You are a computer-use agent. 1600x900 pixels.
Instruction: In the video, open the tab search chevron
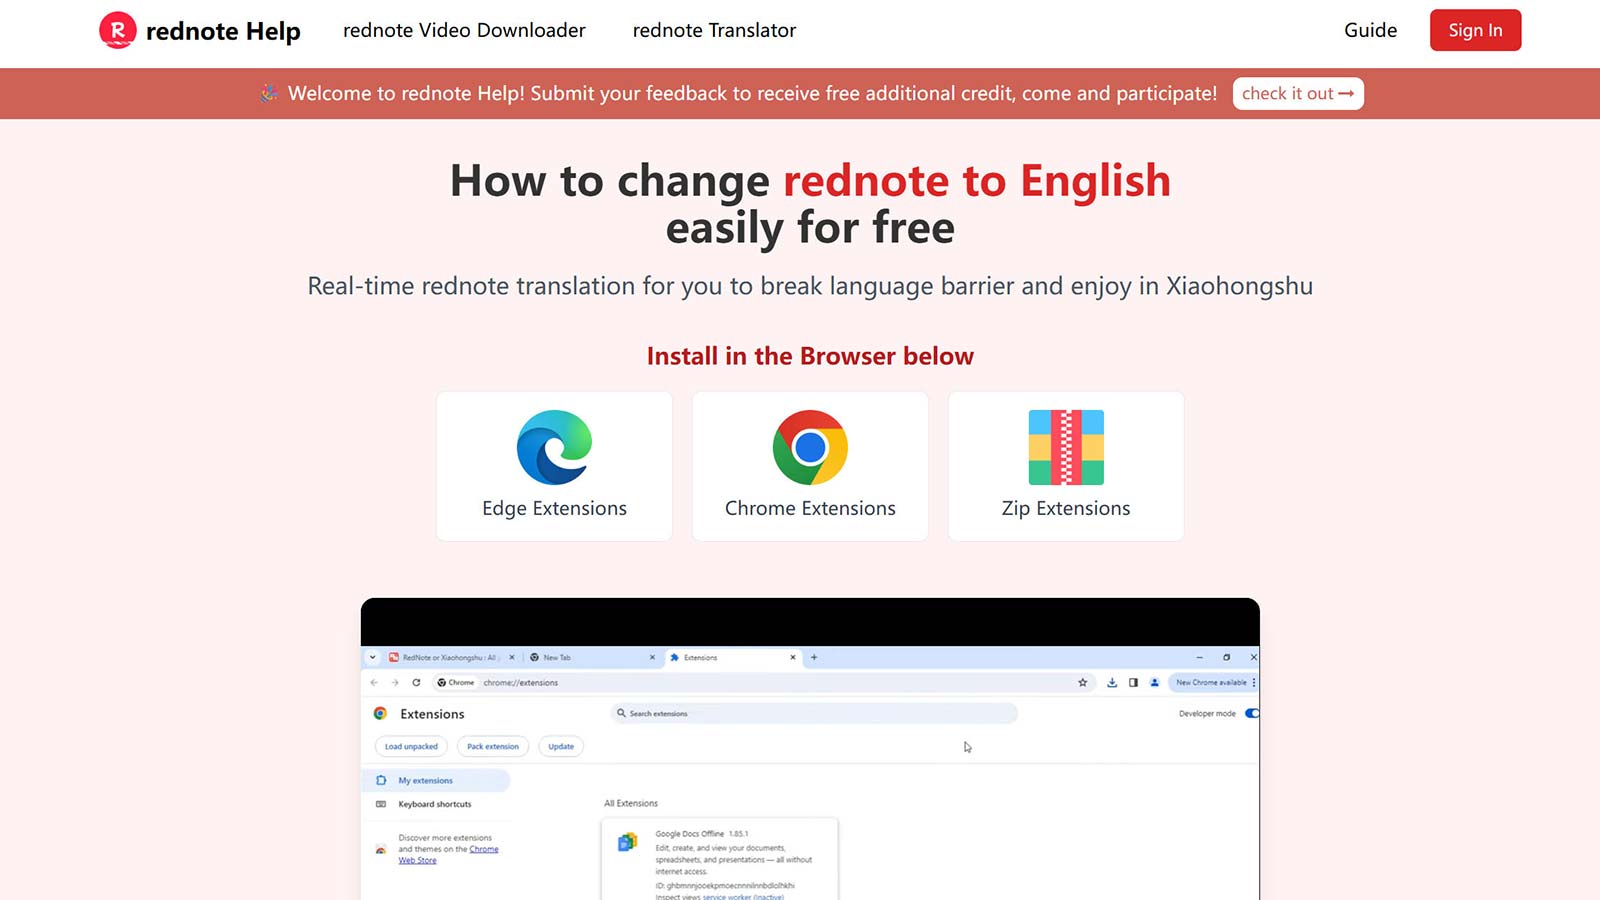[373, 657]
